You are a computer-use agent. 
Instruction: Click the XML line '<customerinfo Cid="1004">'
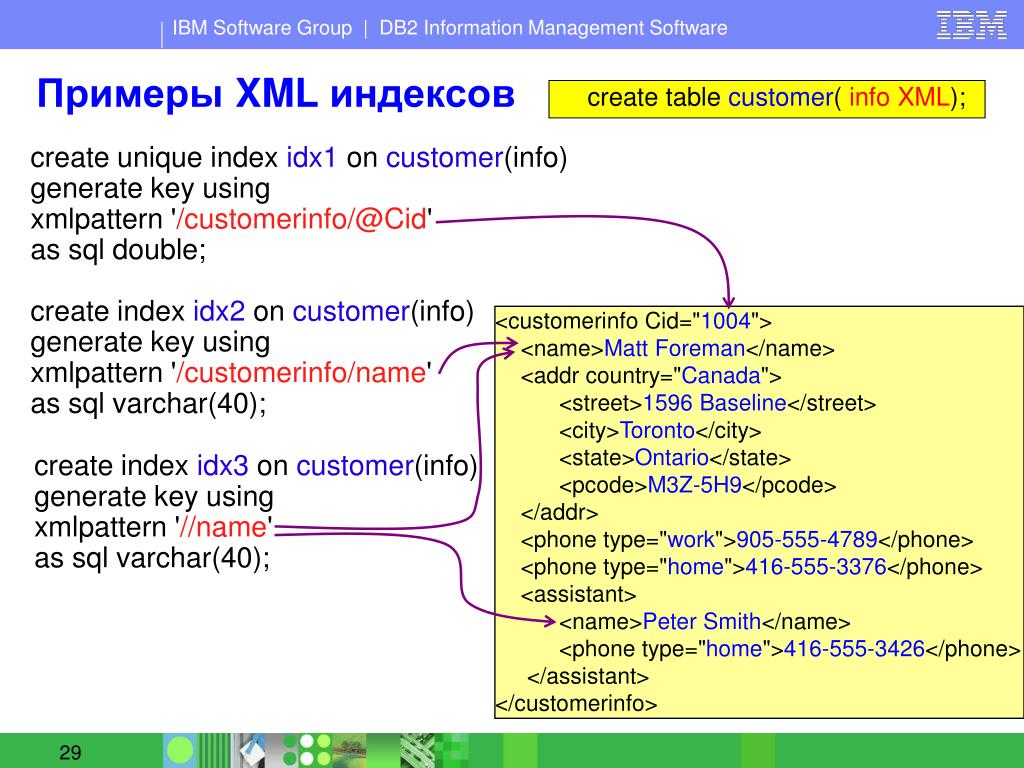pos(633,321)
